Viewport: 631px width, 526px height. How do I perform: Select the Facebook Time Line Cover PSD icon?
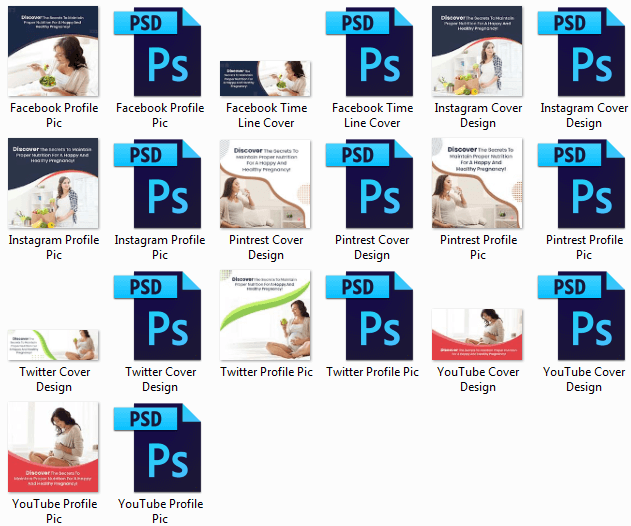[369, 52]
